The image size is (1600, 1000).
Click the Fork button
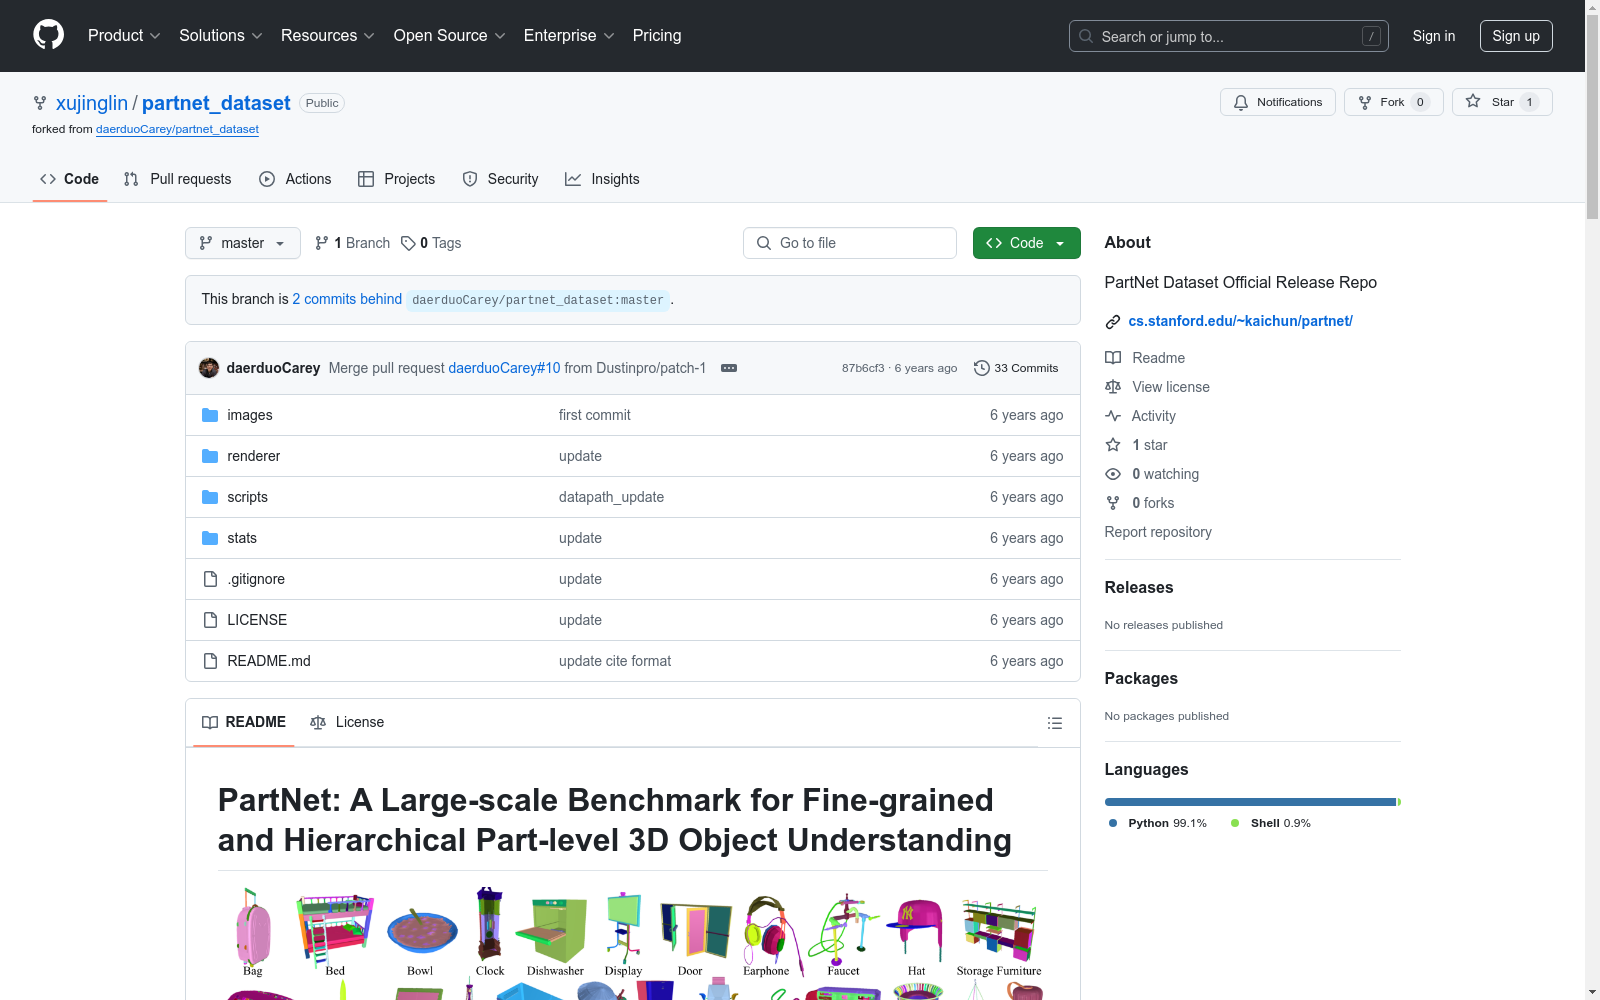click(x=1393, y=102)
